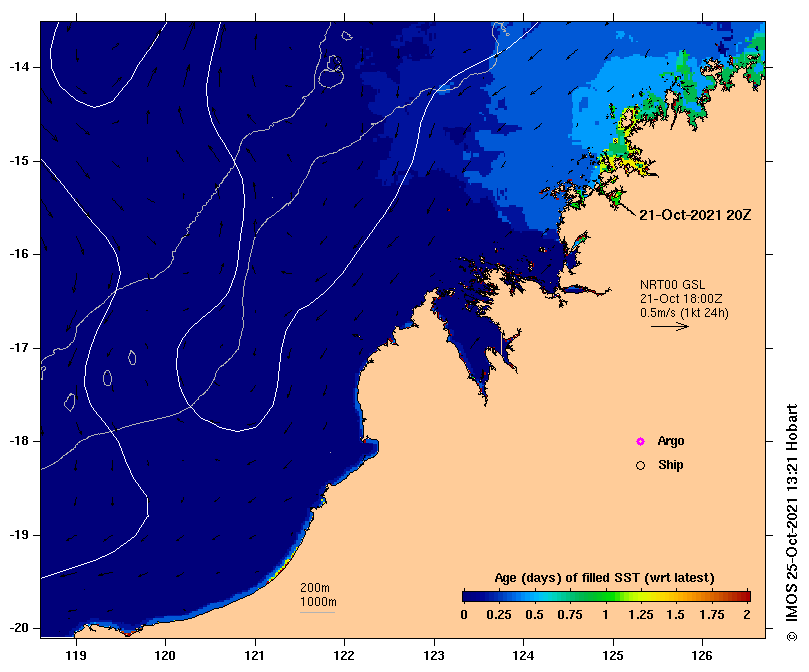Click the '200m' contour legend label
Image resolution: width=809 pixels, height=672 pixels.
315,588
